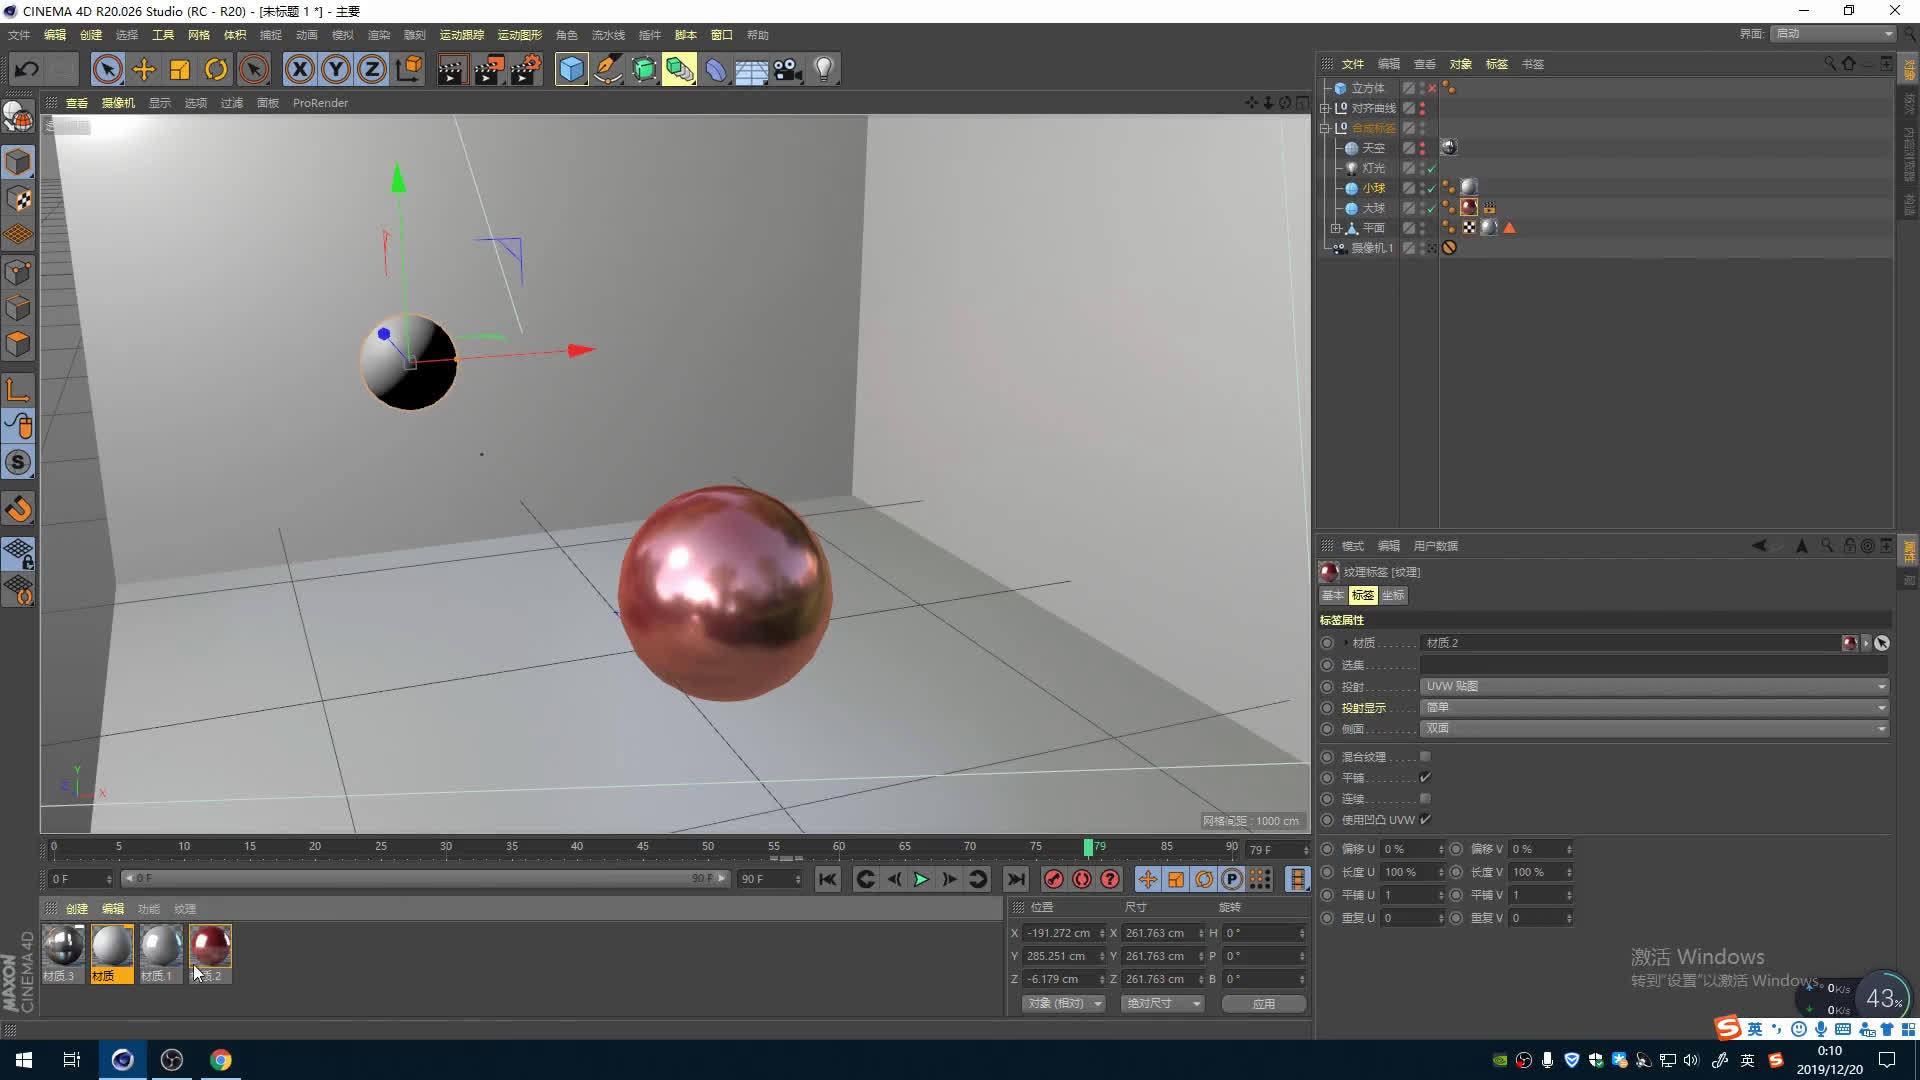Open the 渲染 menu in the menu bar
1920x1080 pixels.
379,34
